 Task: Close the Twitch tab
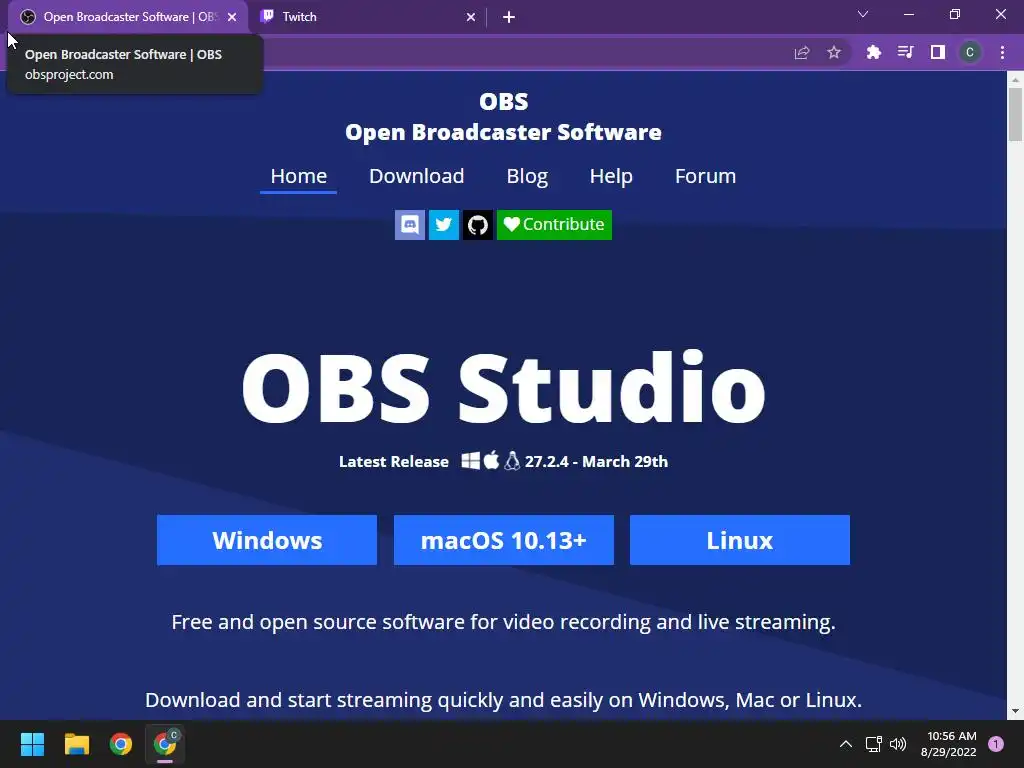pyautogui.click(x=471, y=17)
